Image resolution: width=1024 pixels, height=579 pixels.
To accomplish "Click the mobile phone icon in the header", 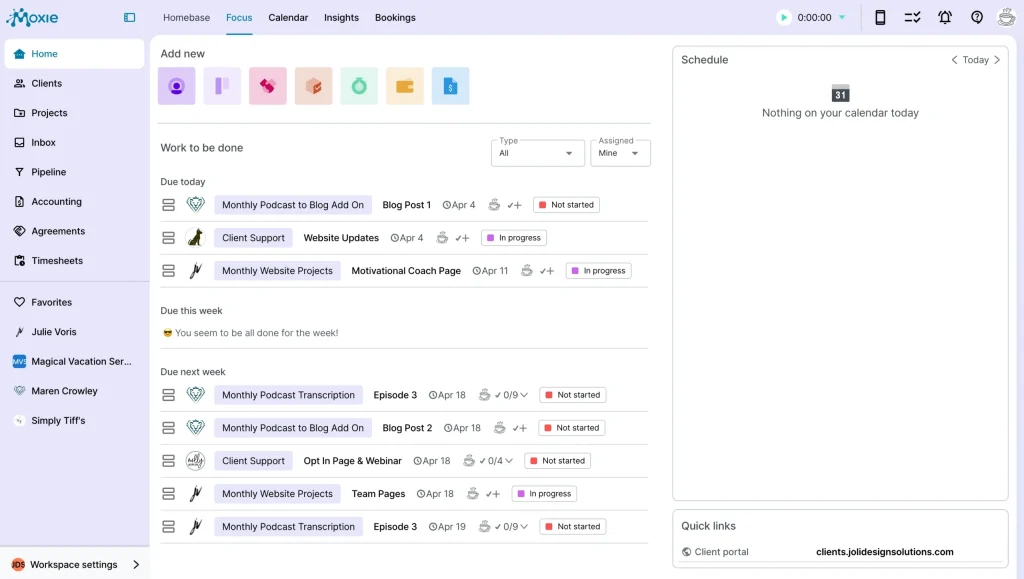I will click(x=881, y=17).
